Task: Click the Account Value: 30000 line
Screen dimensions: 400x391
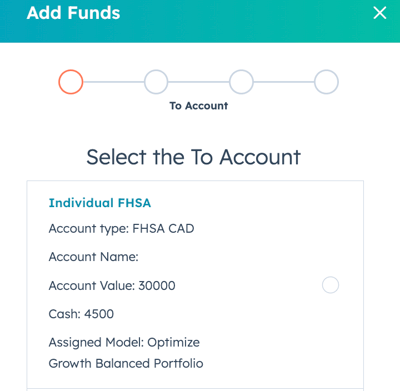Action: click(x=112, y=286)
